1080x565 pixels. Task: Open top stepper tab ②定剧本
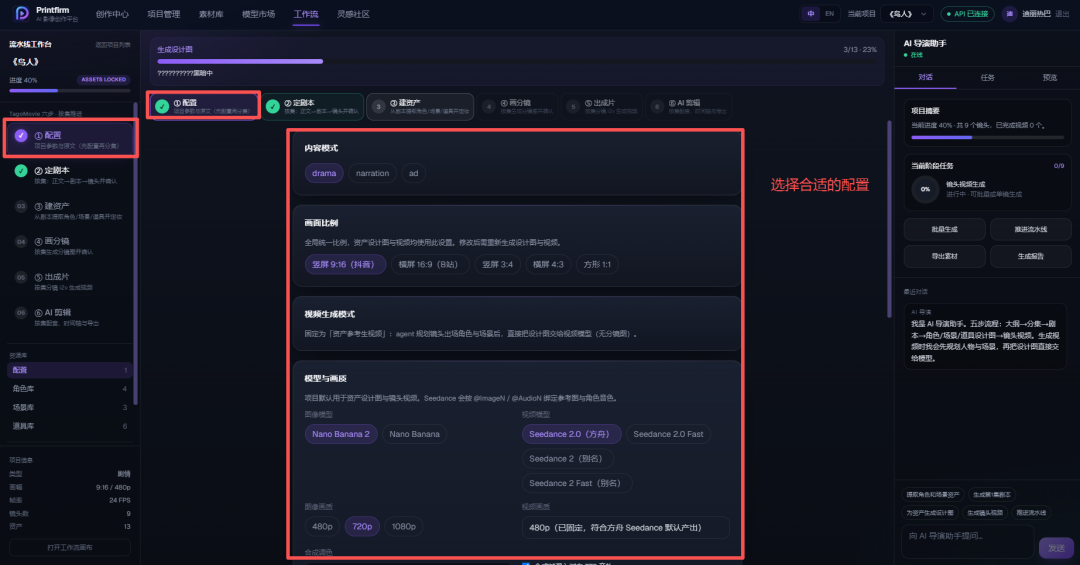(313, 106)
